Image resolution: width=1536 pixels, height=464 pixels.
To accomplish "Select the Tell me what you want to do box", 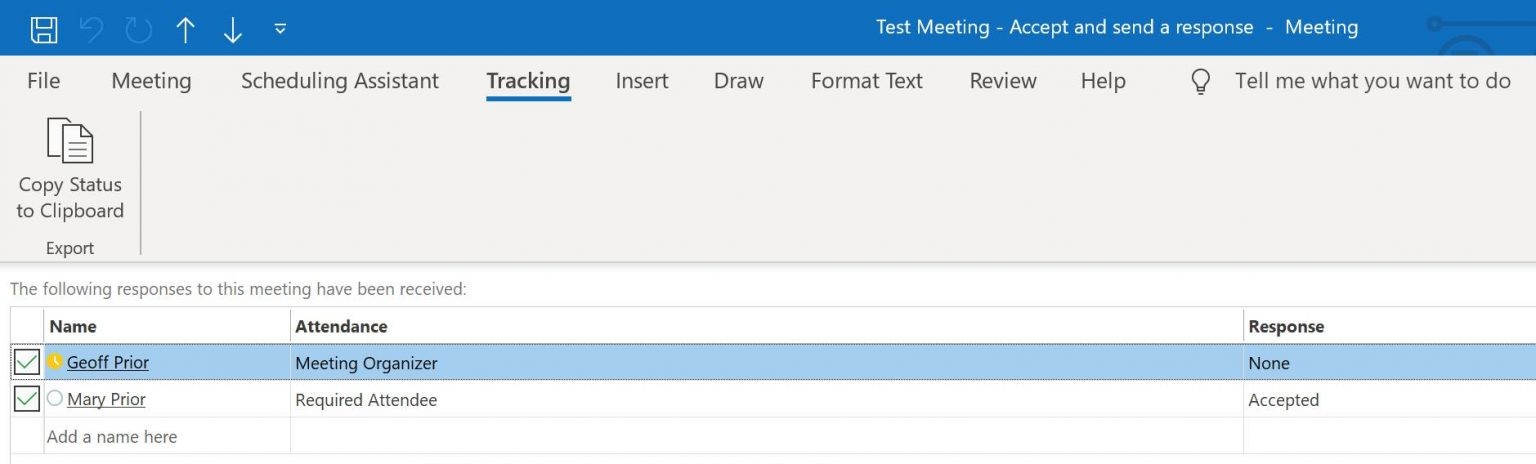I will [1372, 81].
